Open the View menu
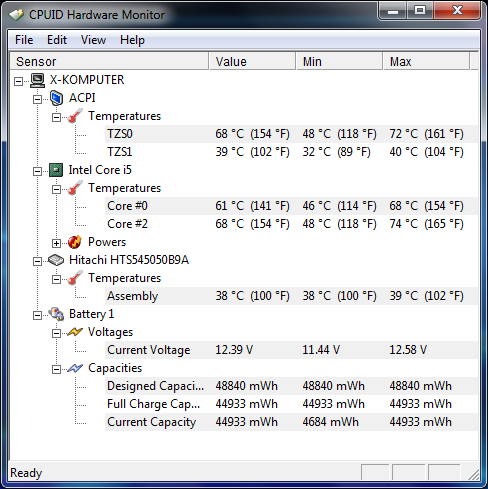This screenshot has height=489, width=488. 93,40
